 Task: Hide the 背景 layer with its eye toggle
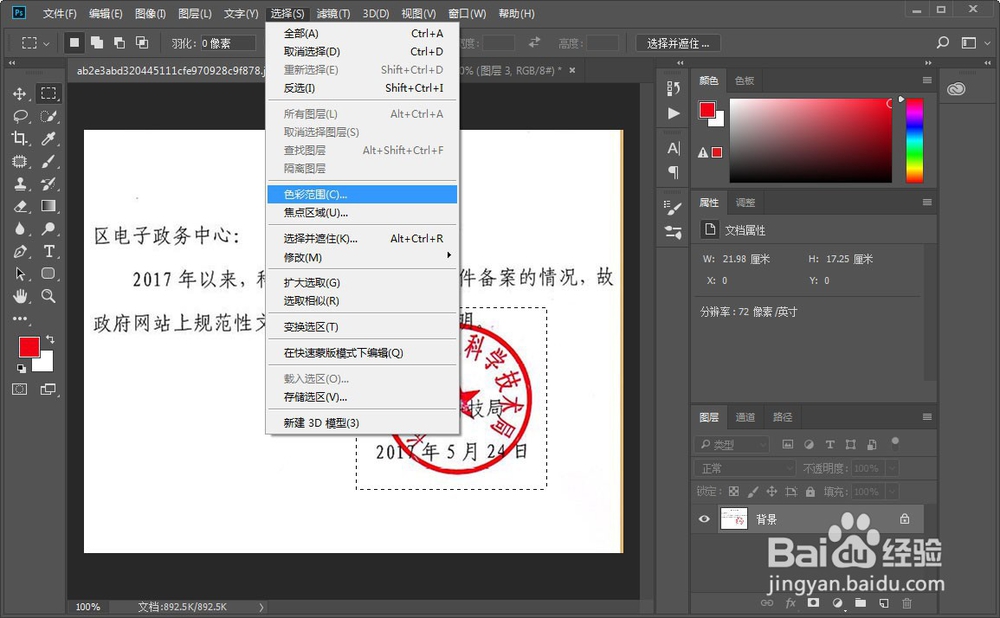coord(704,518)
